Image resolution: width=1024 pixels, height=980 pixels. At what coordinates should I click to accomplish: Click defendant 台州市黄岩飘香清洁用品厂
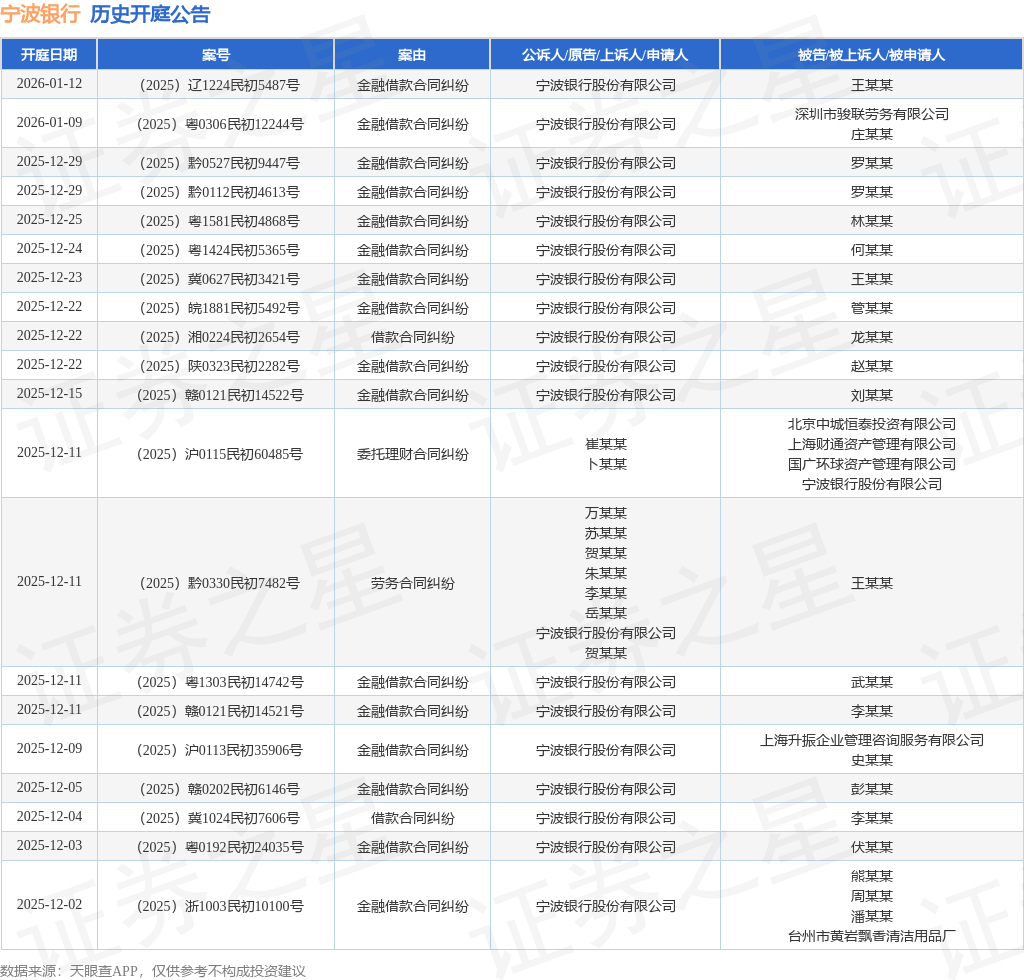[x=872, y=936]
